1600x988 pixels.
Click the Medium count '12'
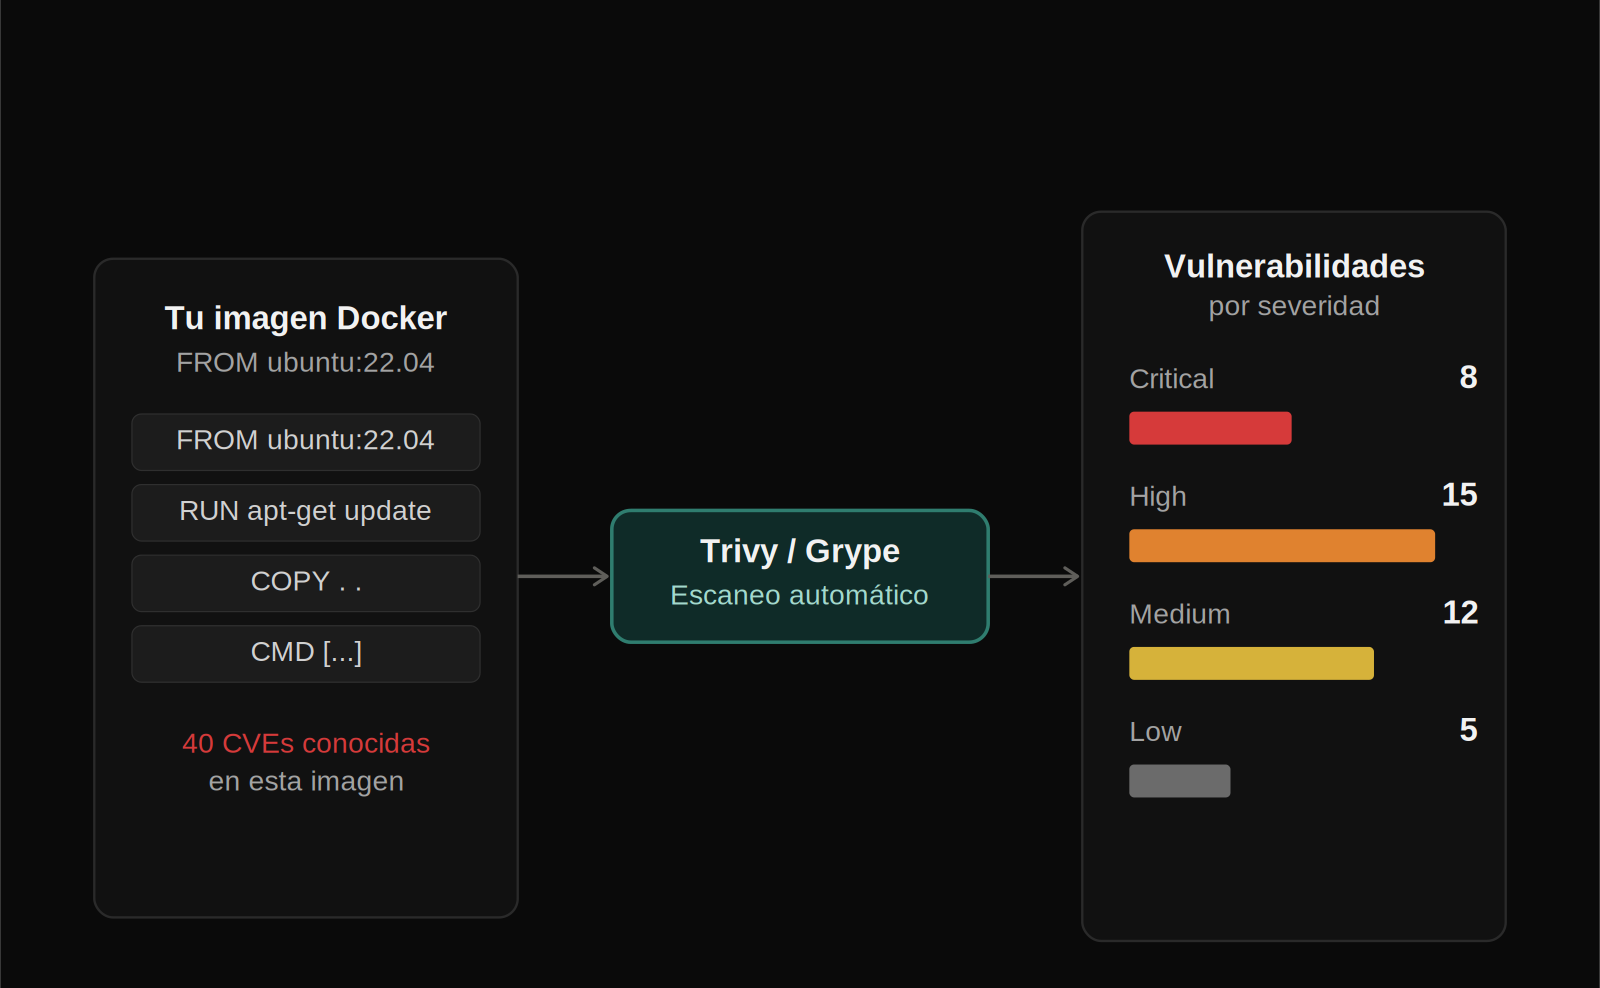point(1460,612)
